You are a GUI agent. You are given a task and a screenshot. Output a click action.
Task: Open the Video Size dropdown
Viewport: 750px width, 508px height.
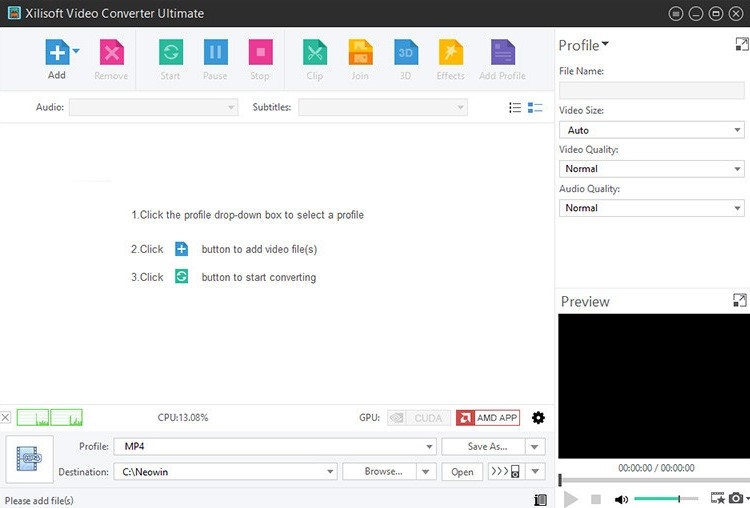(x=651, y=130)
